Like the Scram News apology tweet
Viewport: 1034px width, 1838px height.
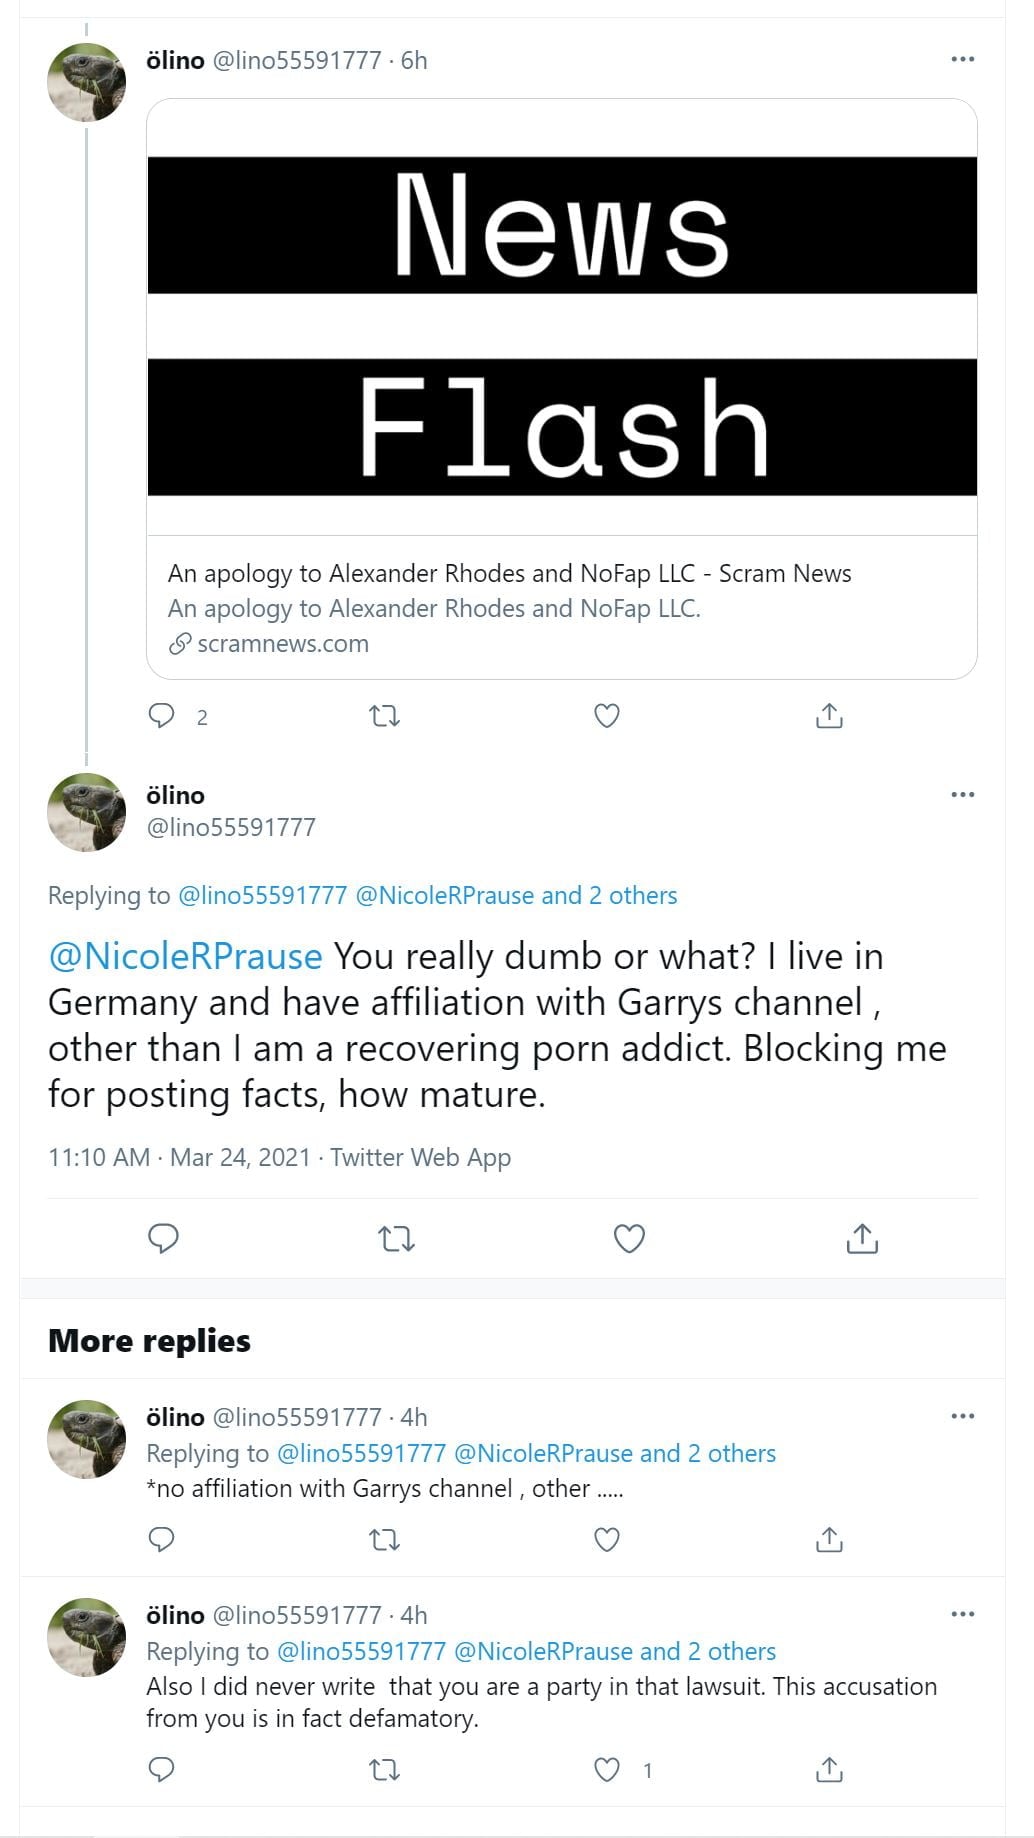pos(607,716)
